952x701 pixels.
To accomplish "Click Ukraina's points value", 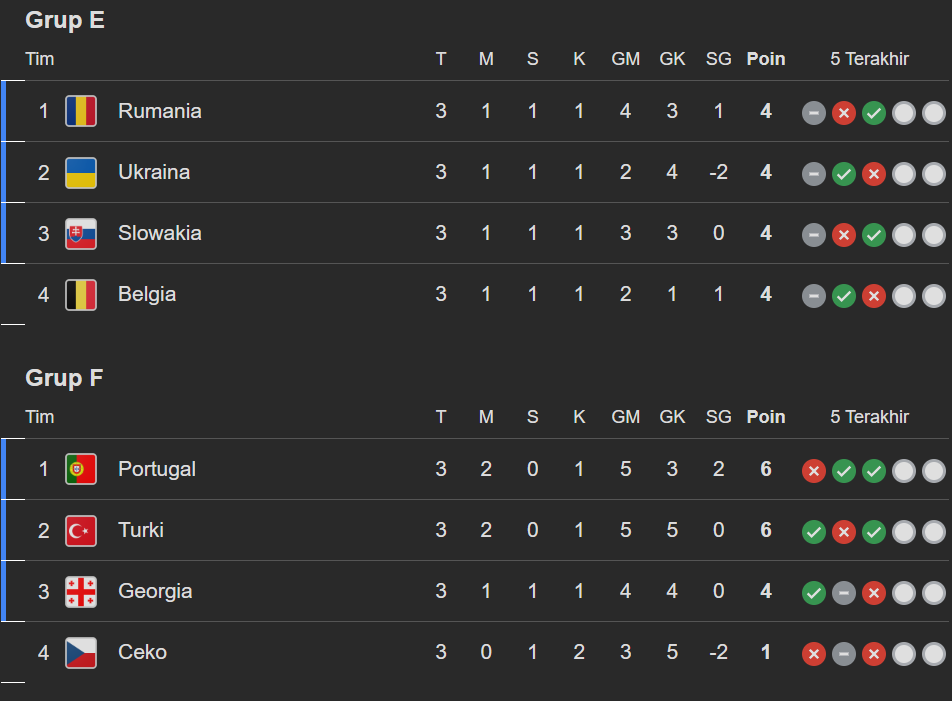I will click(766, 172).
